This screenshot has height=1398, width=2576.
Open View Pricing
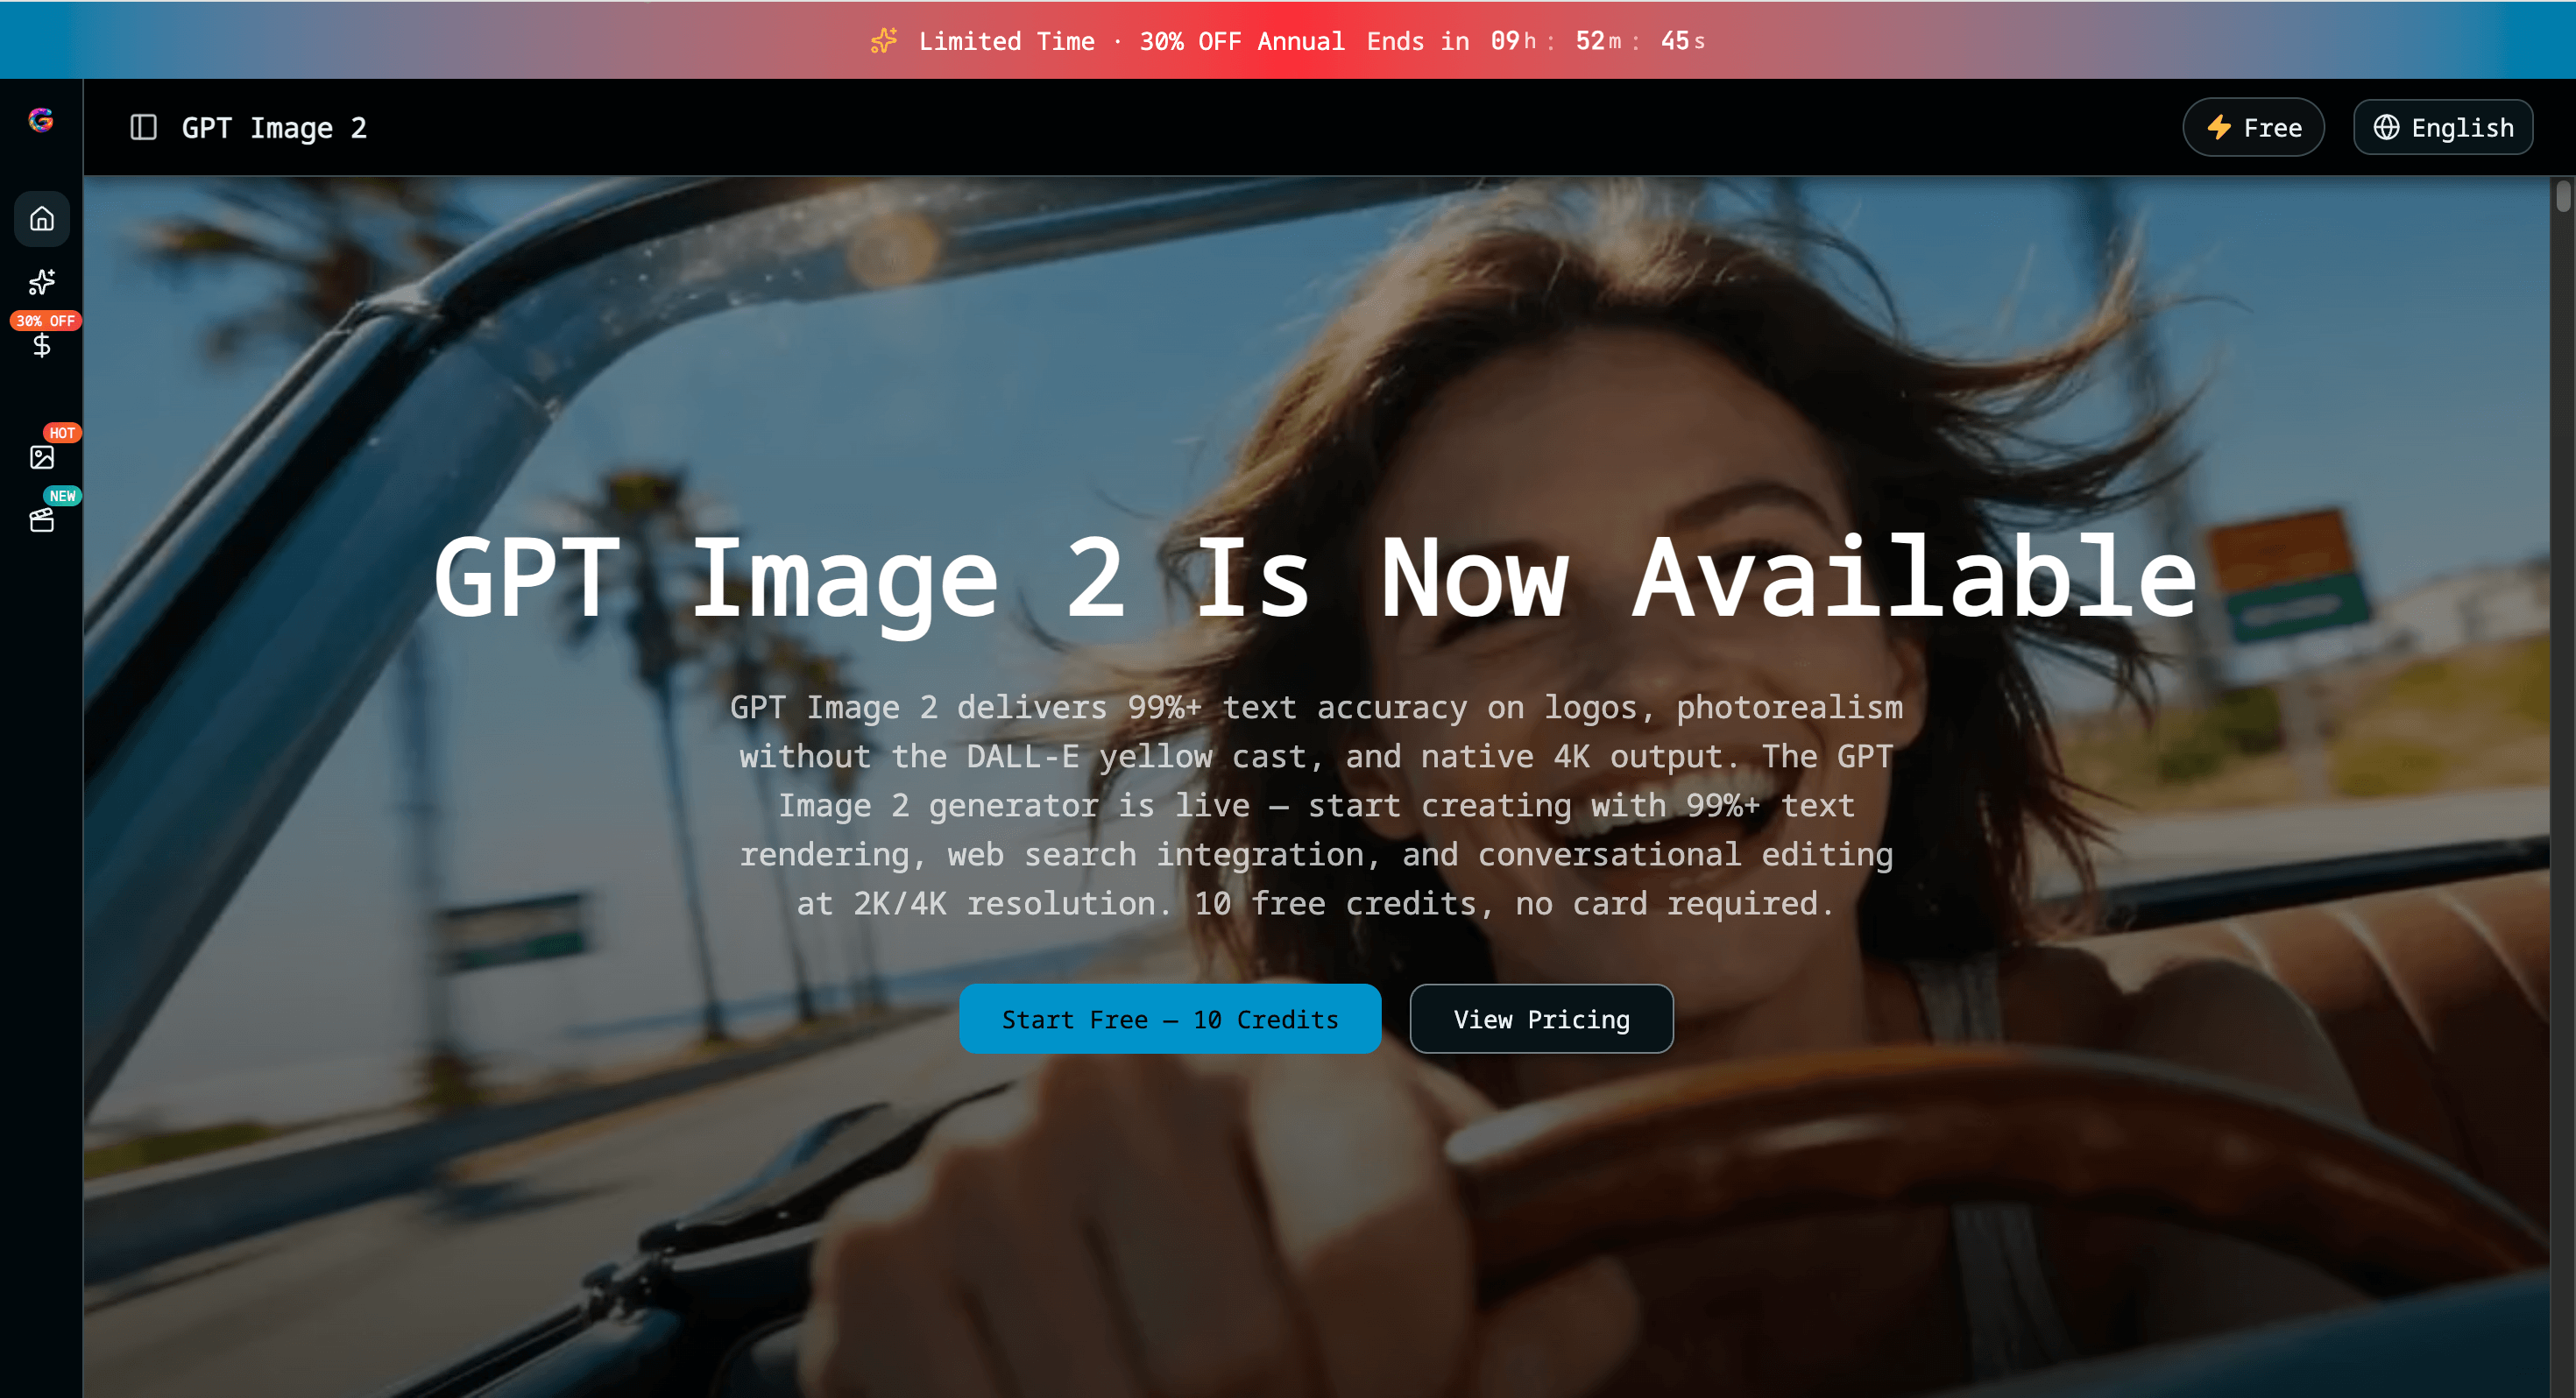[x=1540, y=1019]
